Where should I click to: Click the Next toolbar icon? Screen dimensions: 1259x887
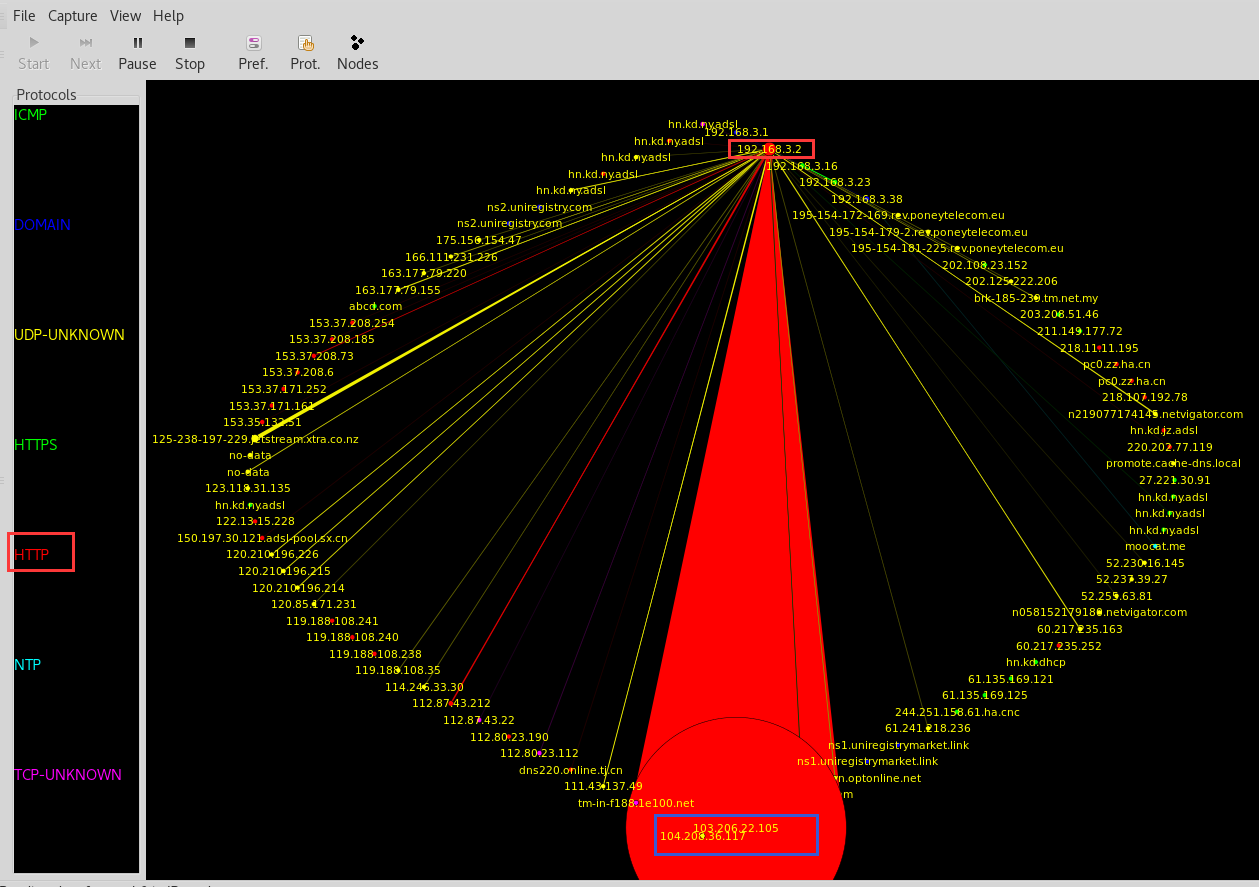tap(85, 43)
